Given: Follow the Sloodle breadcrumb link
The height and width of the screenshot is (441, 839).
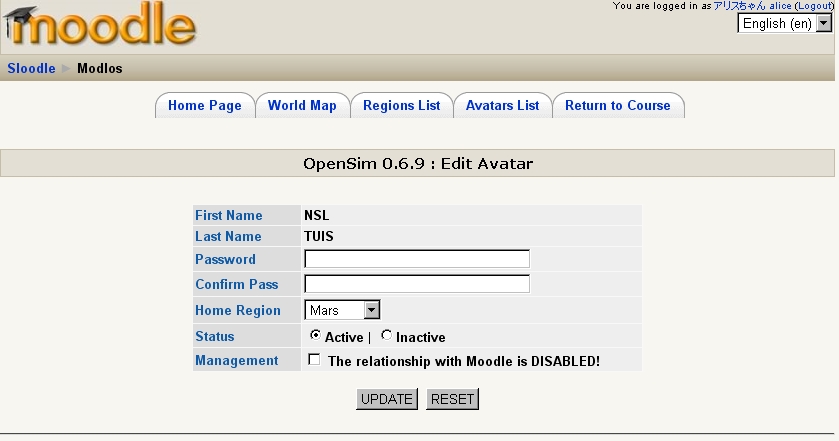Looking at the screenshot, I should pos(31,69).
